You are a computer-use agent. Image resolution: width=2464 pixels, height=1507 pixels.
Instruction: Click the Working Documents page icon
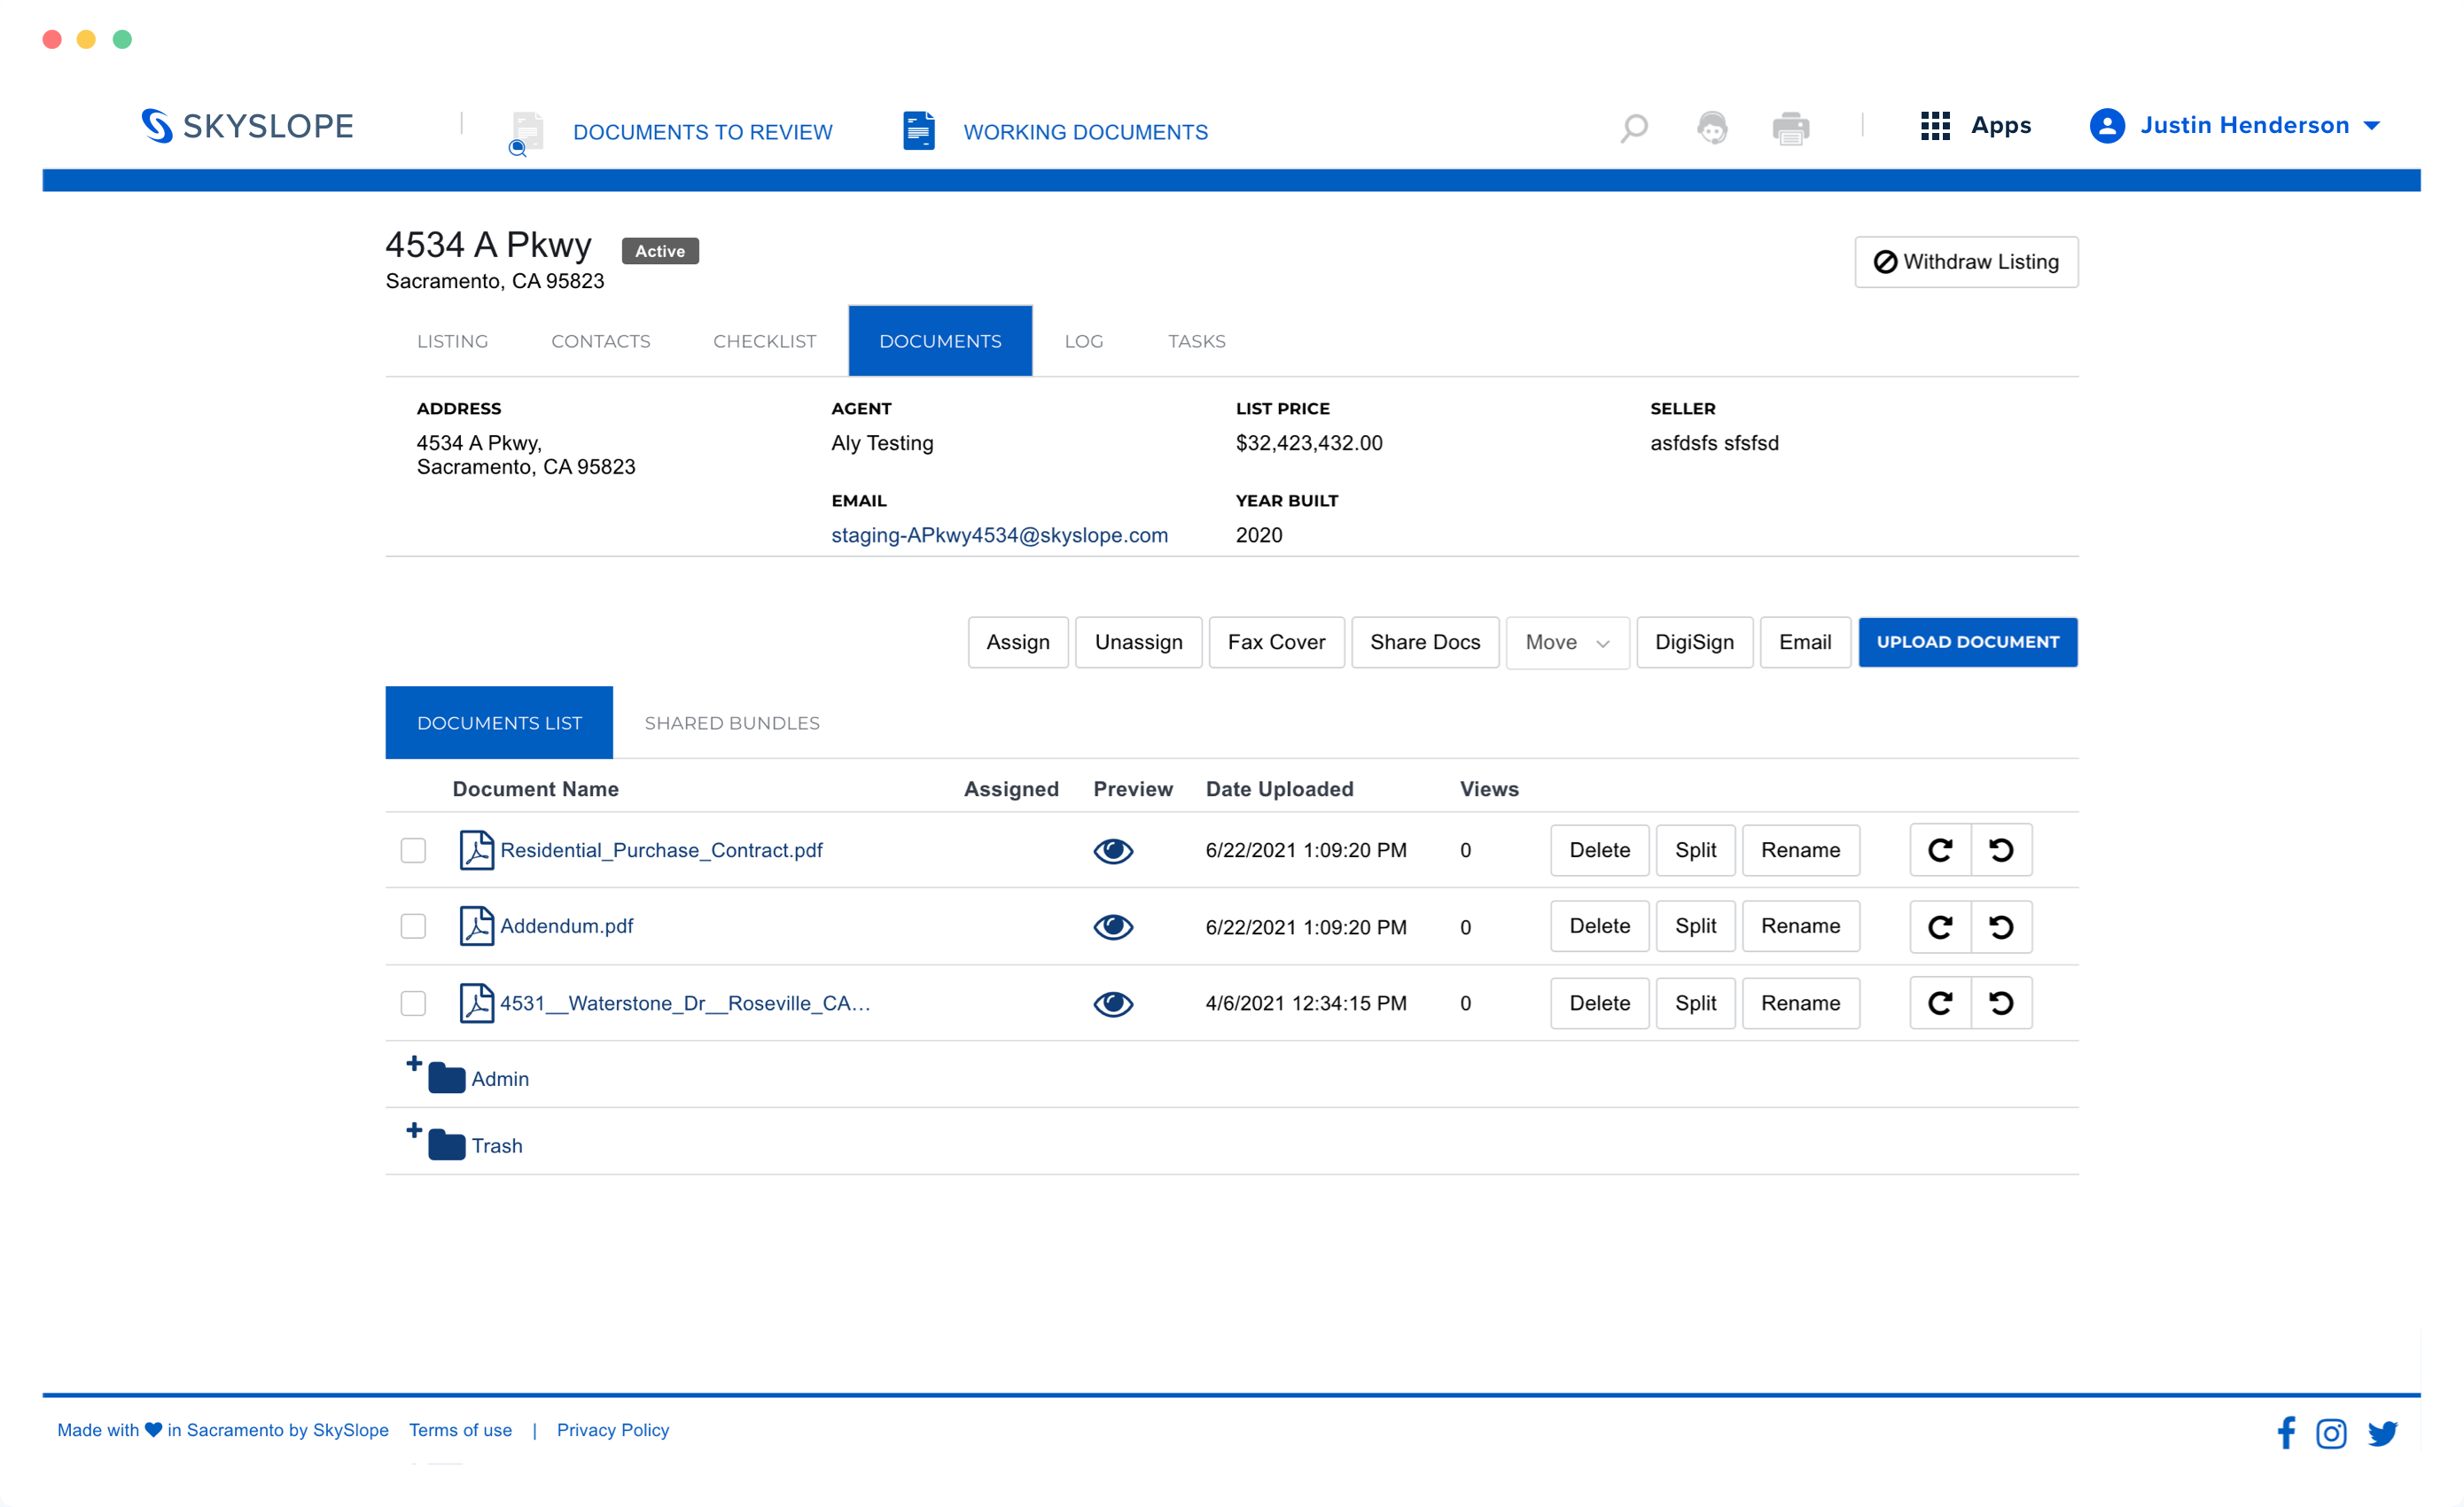918,131
